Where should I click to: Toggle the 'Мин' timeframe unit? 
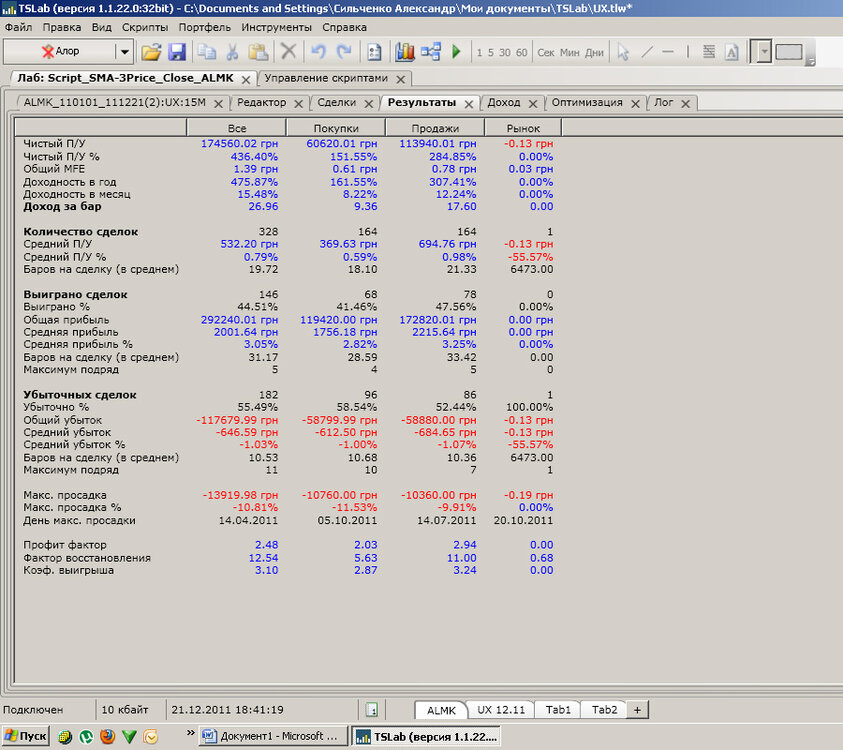[x=569, y=52]
